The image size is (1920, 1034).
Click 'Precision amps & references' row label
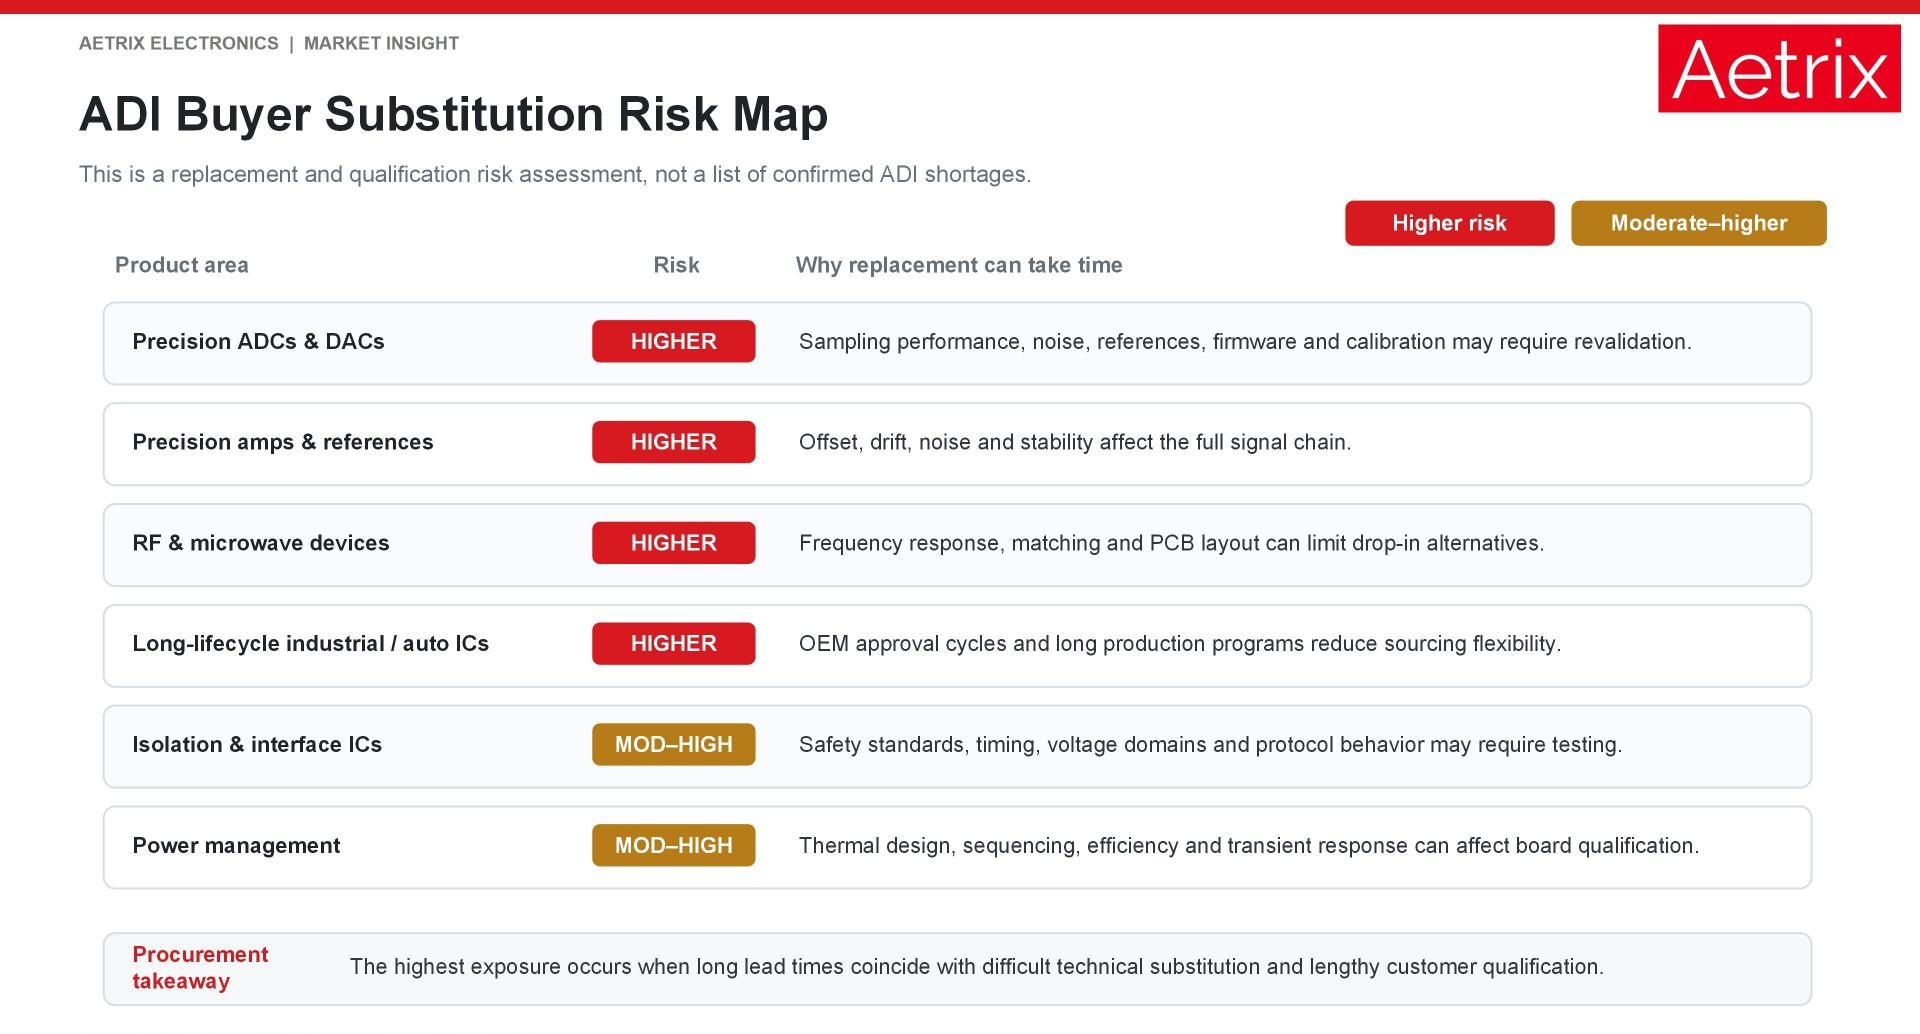pyautogui.click(x=283, y=442)
